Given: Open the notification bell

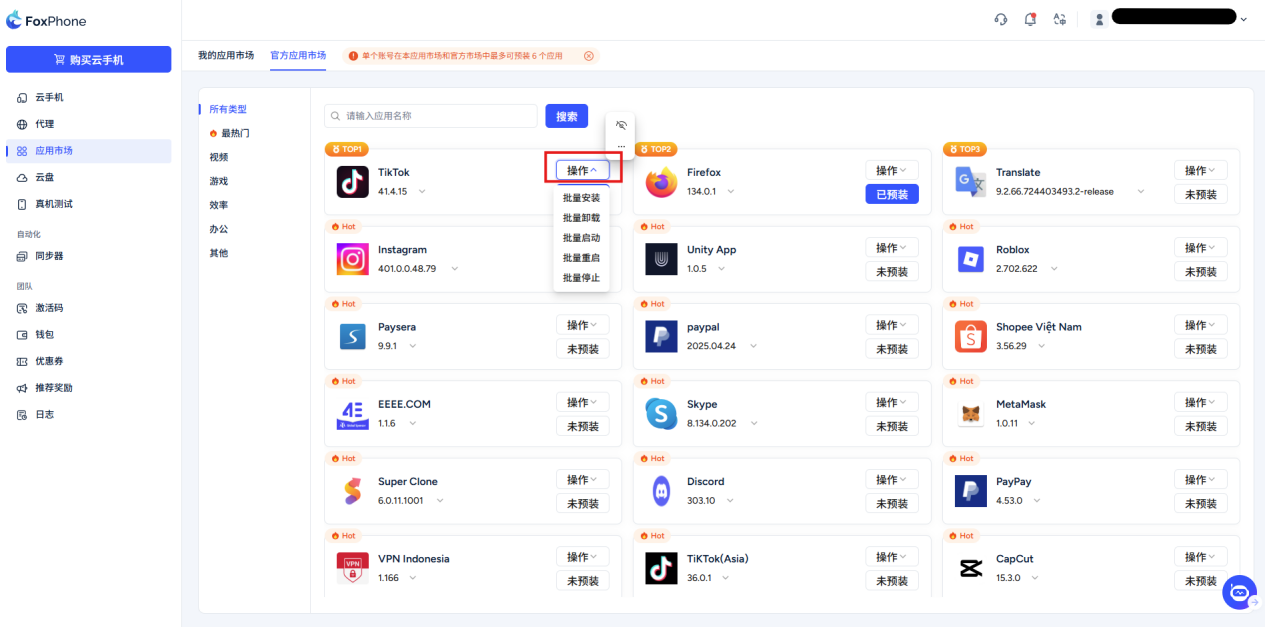Looking at the screenshot, I should 1030,19.
